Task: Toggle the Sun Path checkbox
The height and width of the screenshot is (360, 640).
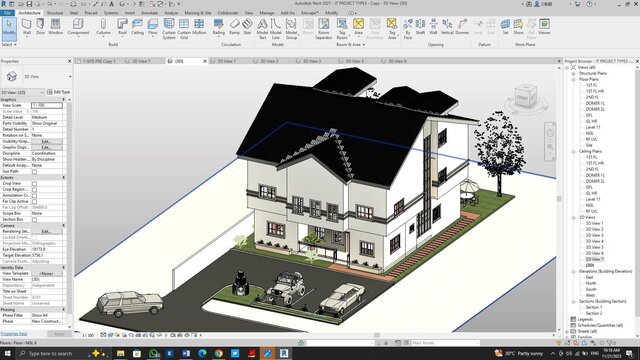Action: (x=35, y=172)
